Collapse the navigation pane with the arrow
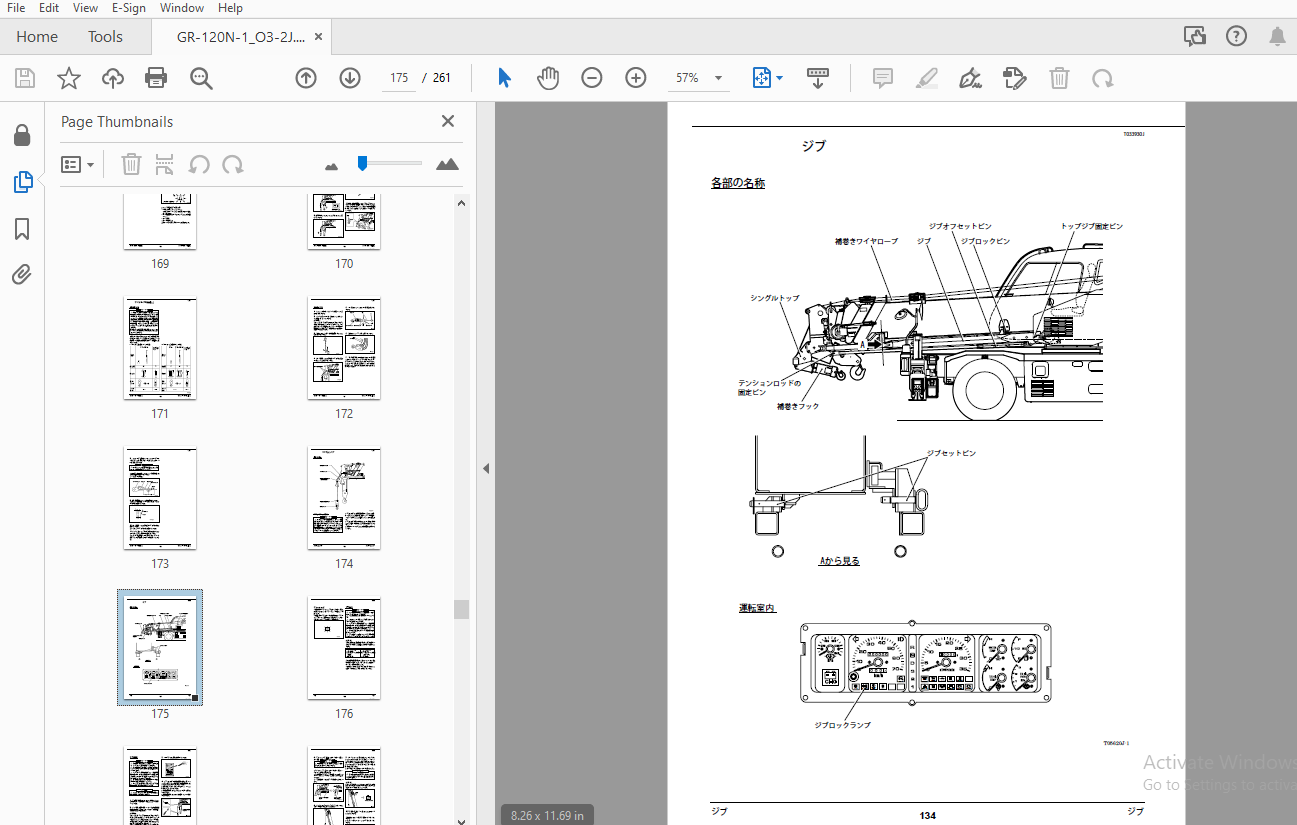The image size is (1297, 825). pos(486,468)
